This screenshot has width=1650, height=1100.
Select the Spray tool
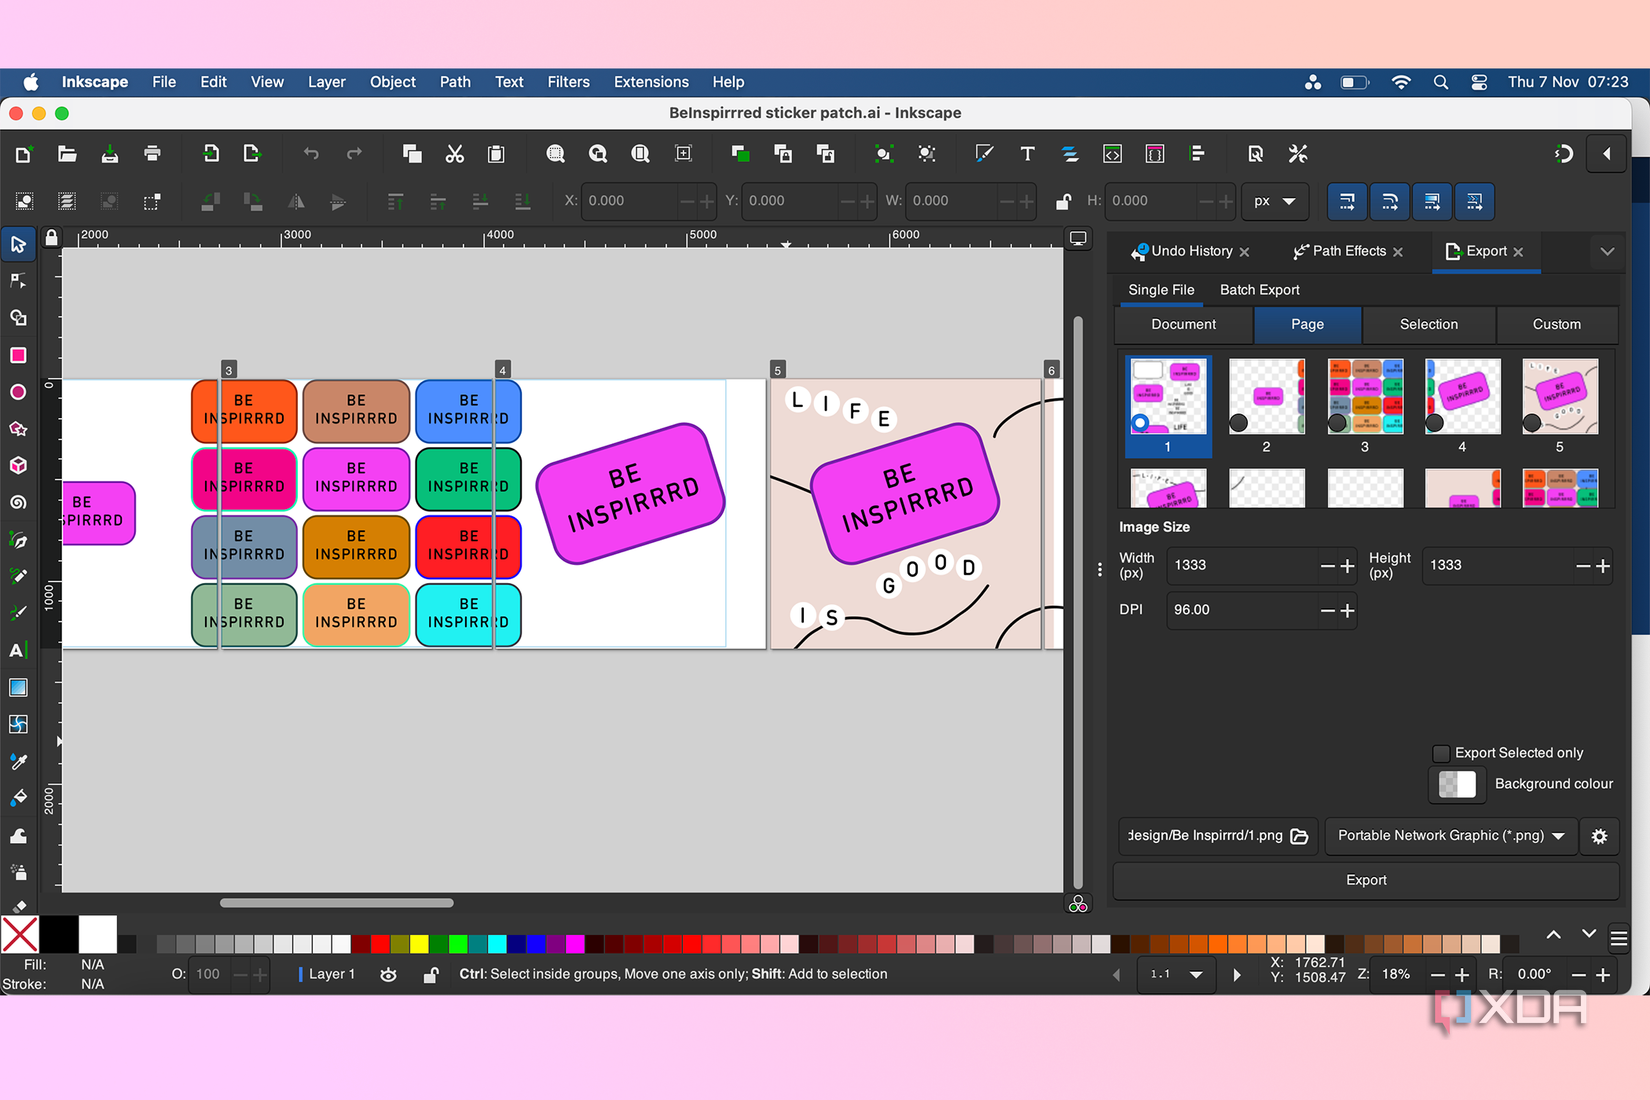(18, 871)
